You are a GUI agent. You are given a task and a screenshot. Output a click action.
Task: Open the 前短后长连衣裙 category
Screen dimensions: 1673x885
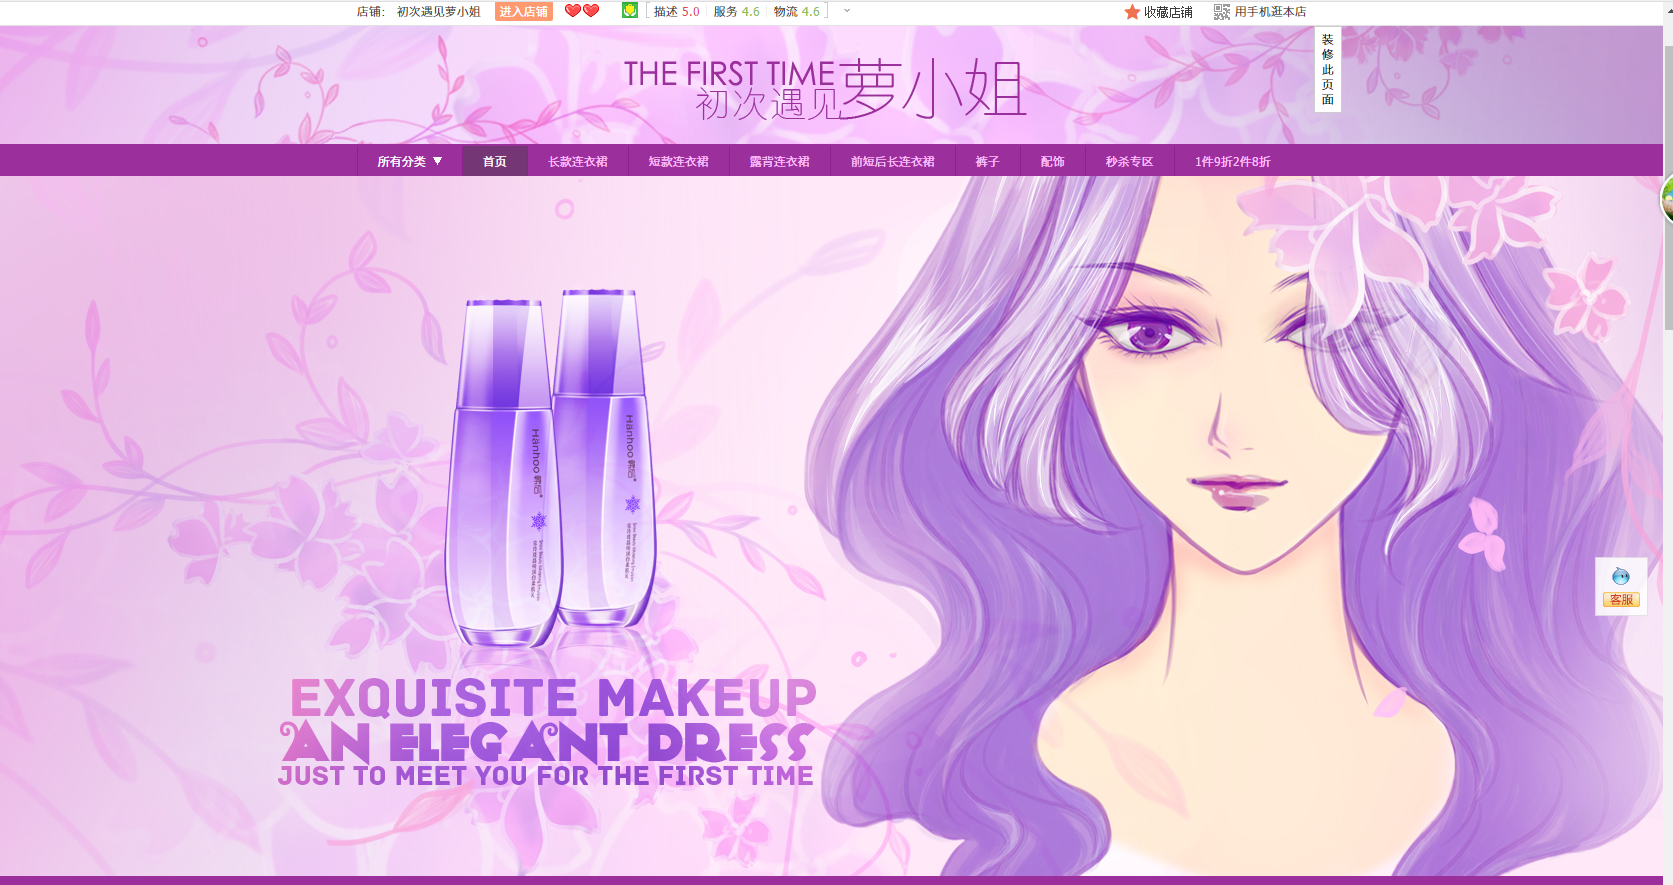pyautogui.click(x=893, y=161)
